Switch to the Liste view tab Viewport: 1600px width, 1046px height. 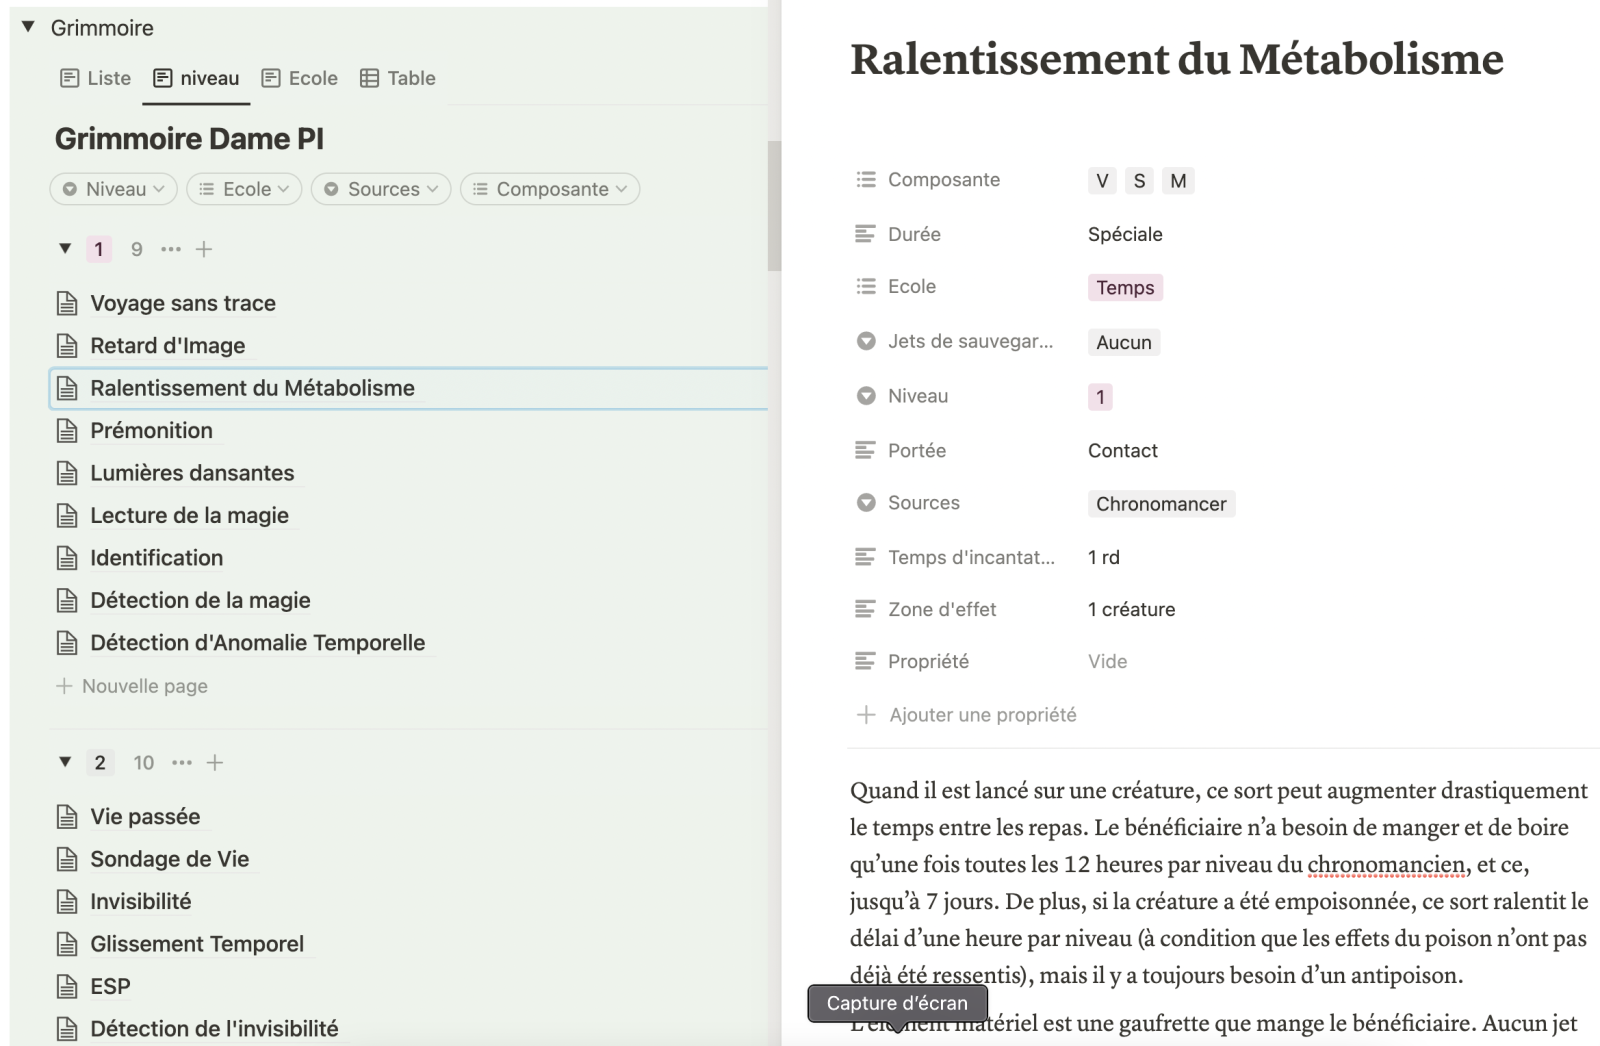click(x=96, y=78)
